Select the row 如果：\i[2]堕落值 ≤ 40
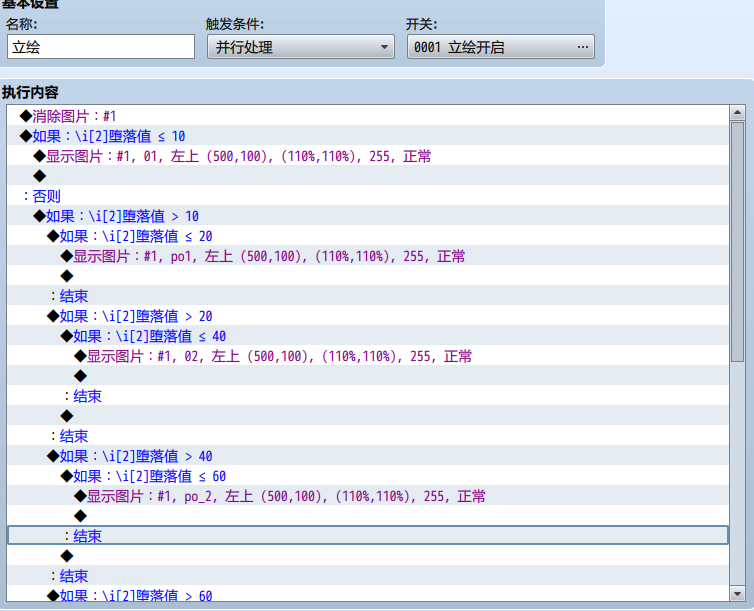Screen dimensions: 754x611 tap(368, 336)
